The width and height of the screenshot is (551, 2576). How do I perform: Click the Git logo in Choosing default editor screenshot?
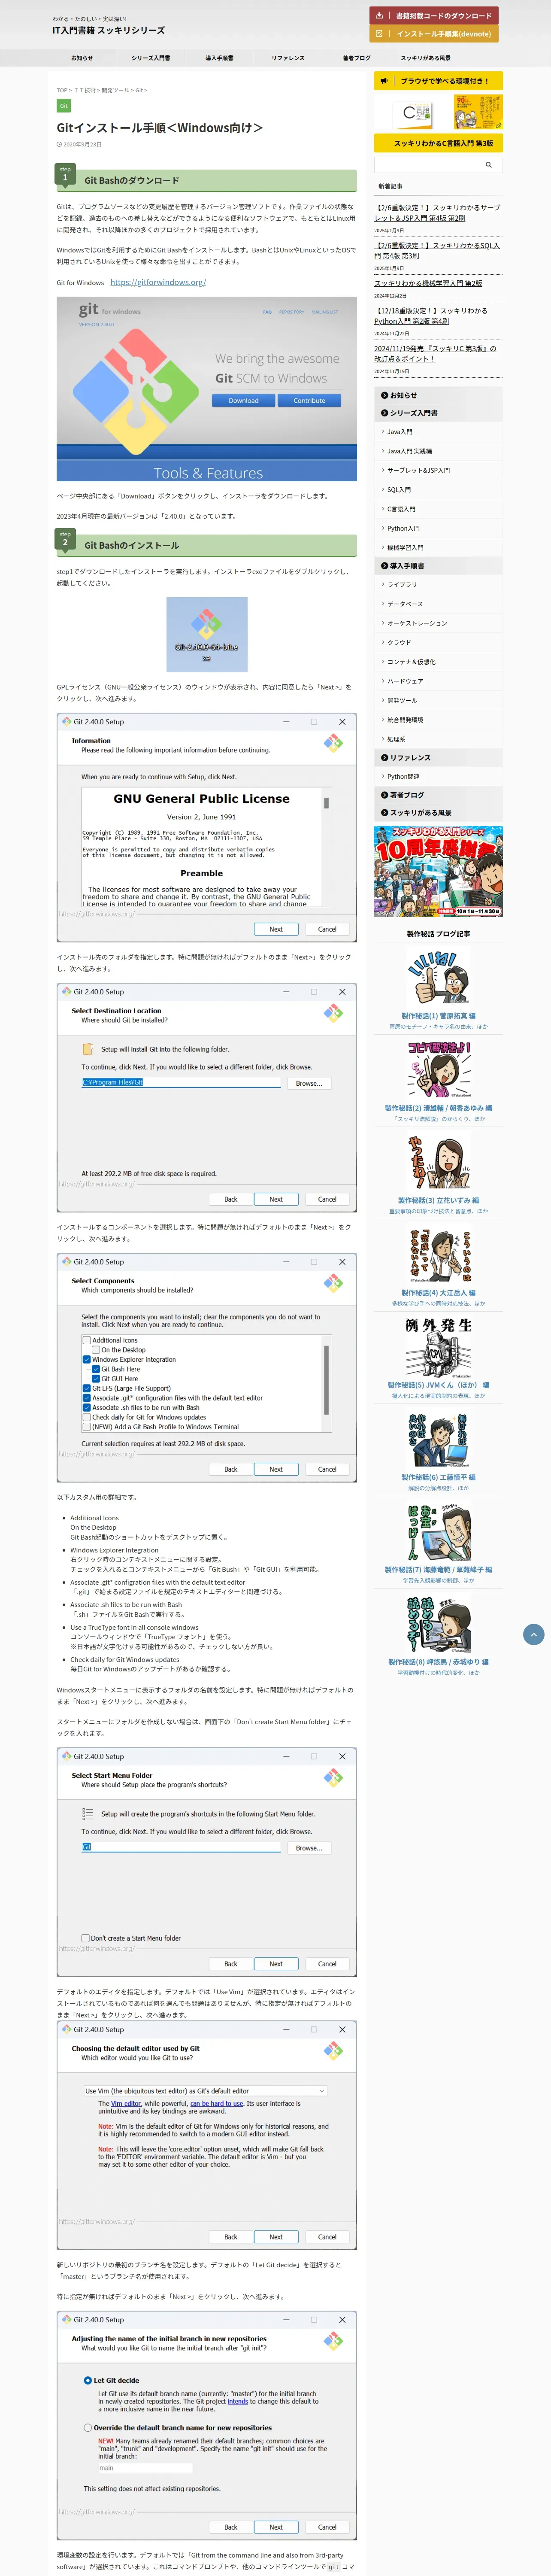click(x=333, y=2051)
